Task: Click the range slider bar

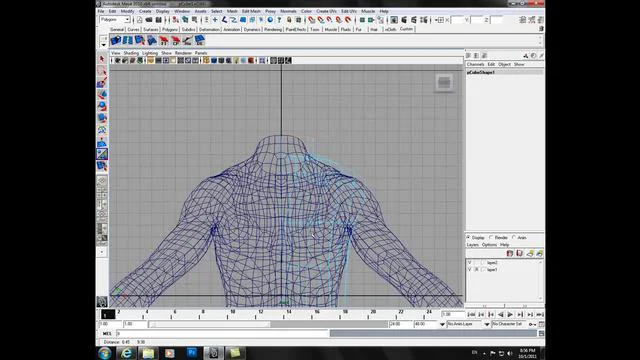Action: point(209,324)
